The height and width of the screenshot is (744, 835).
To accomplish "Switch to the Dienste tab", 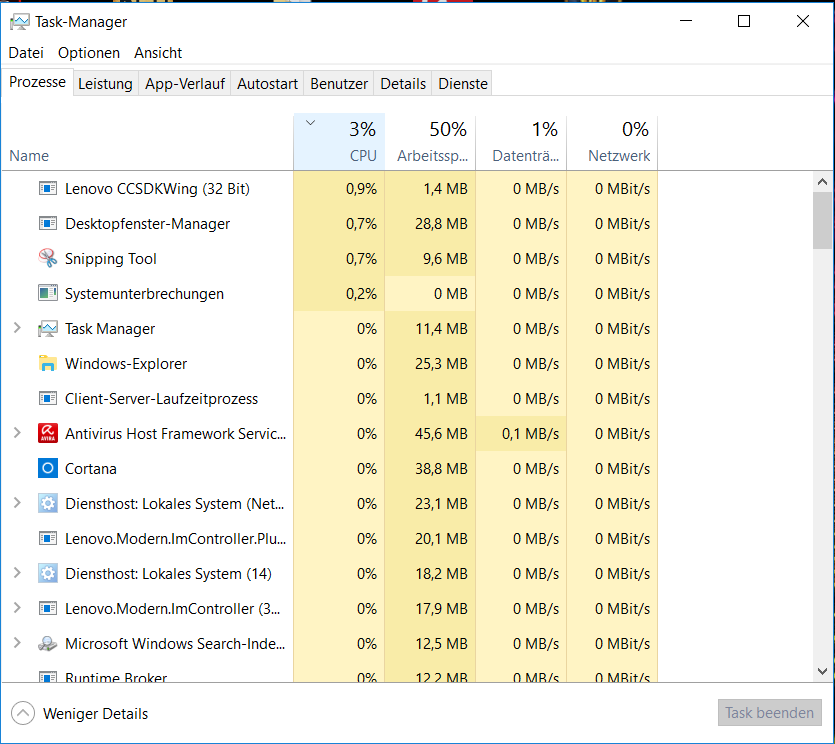I will (x=463, y=84).
